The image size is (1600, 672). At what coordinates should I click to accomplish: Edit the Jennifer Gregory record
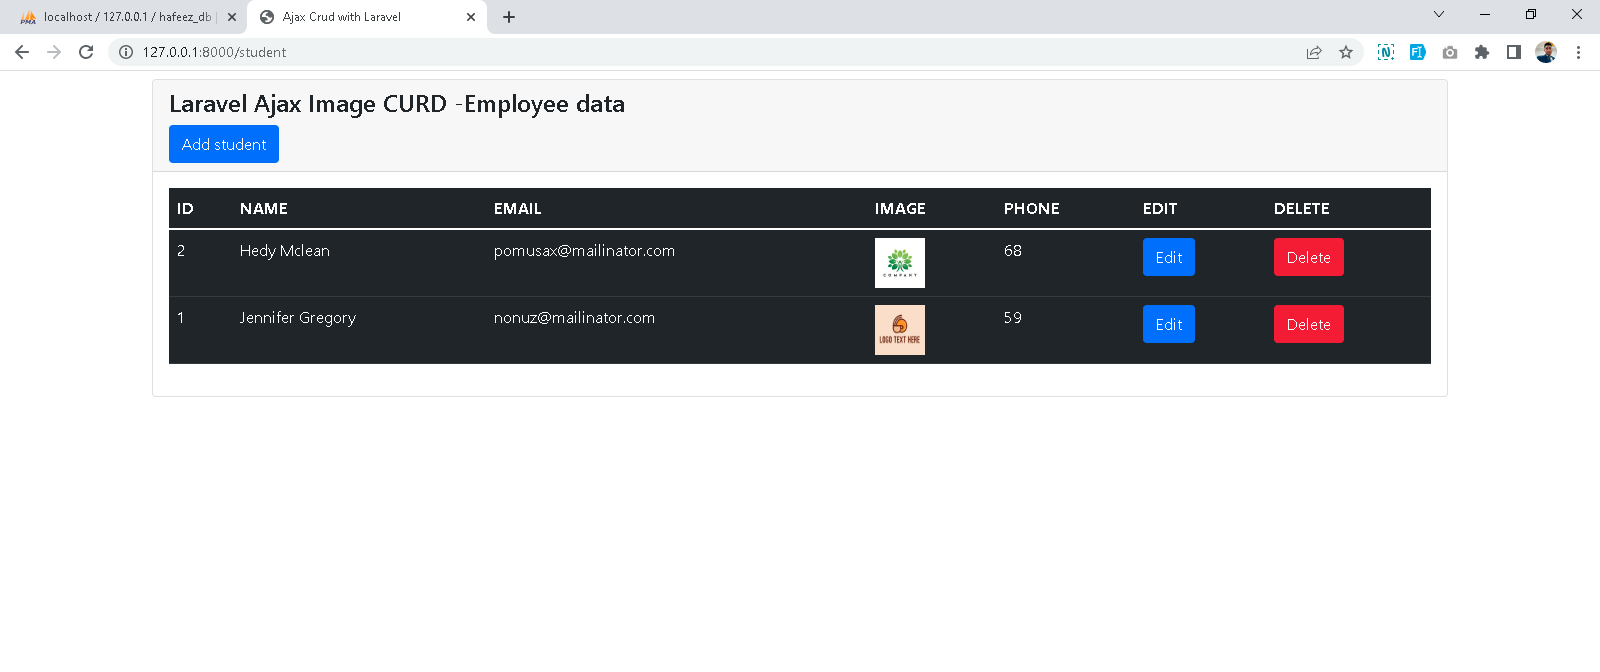click(x=1169, y=324)
